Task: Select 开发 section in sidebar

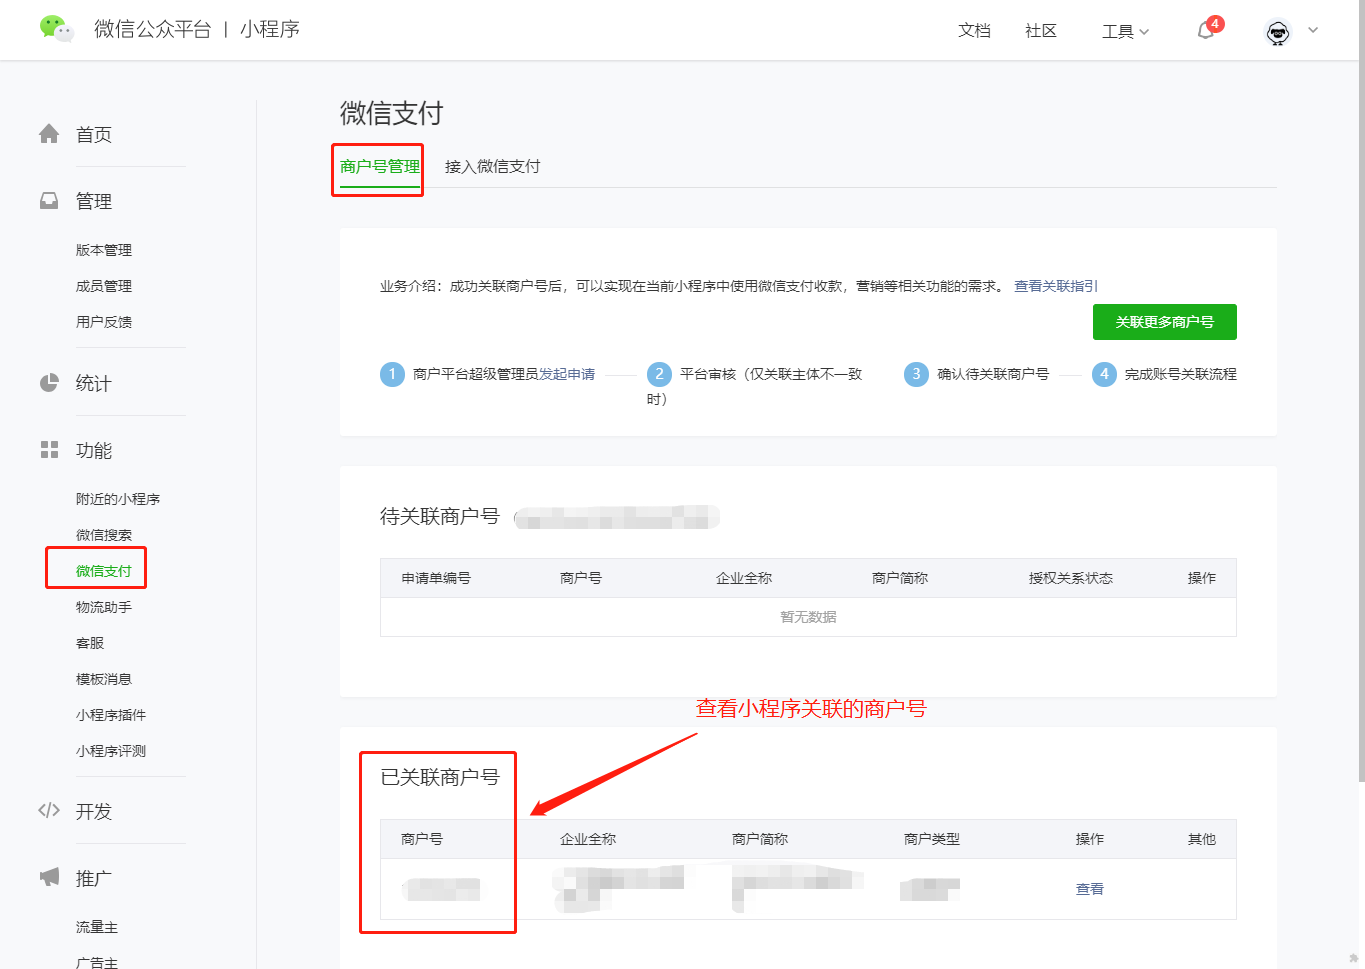Action: pyautogui.click(x=94, y=811)
